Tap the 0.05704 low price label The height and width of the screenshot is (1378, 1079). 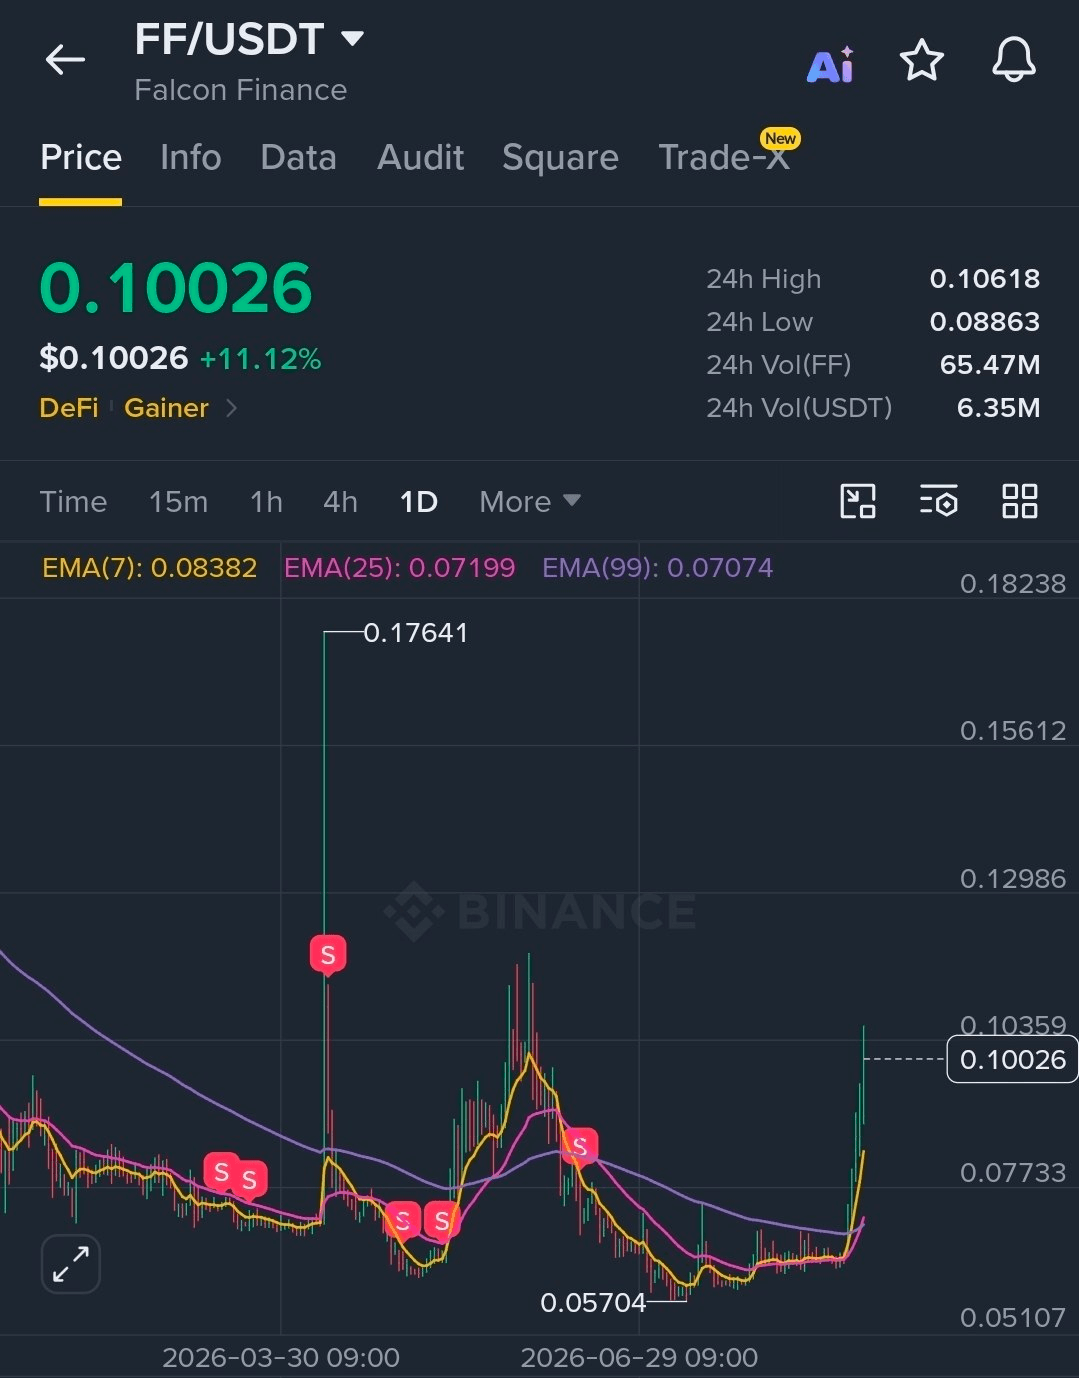point(593,1303)
